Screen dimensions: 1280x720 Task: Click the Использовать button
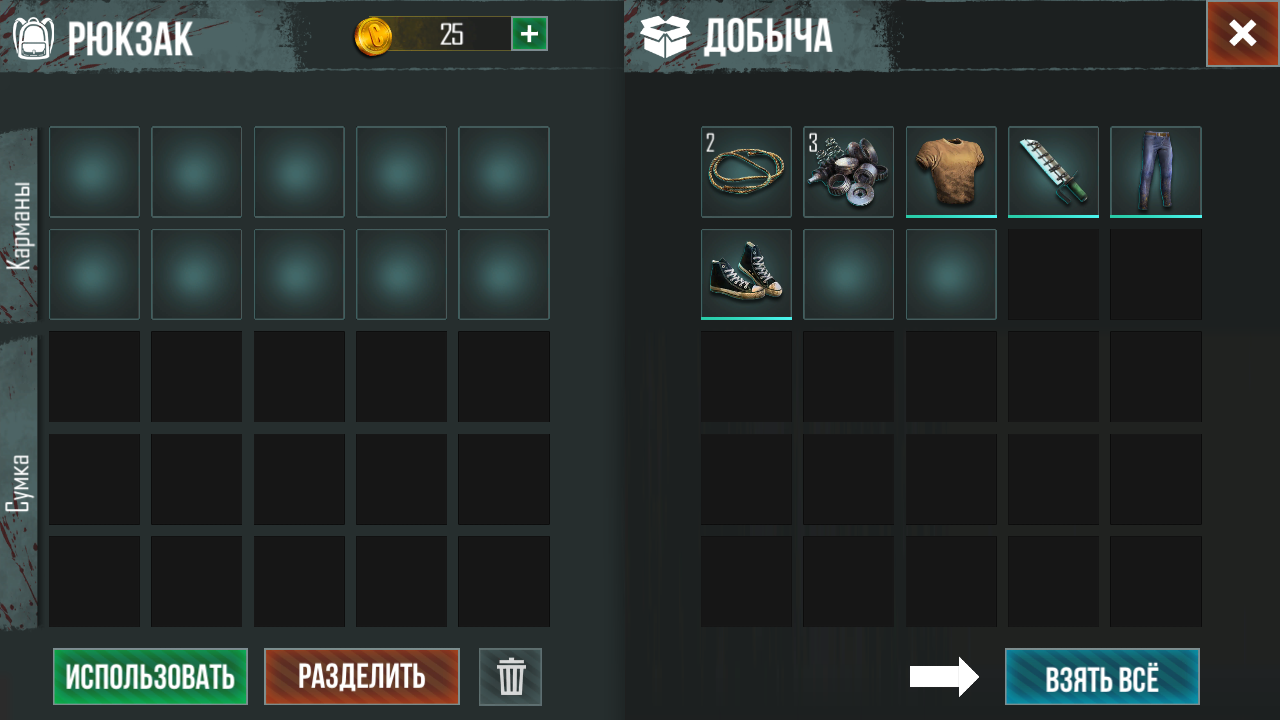pos(150,677)
